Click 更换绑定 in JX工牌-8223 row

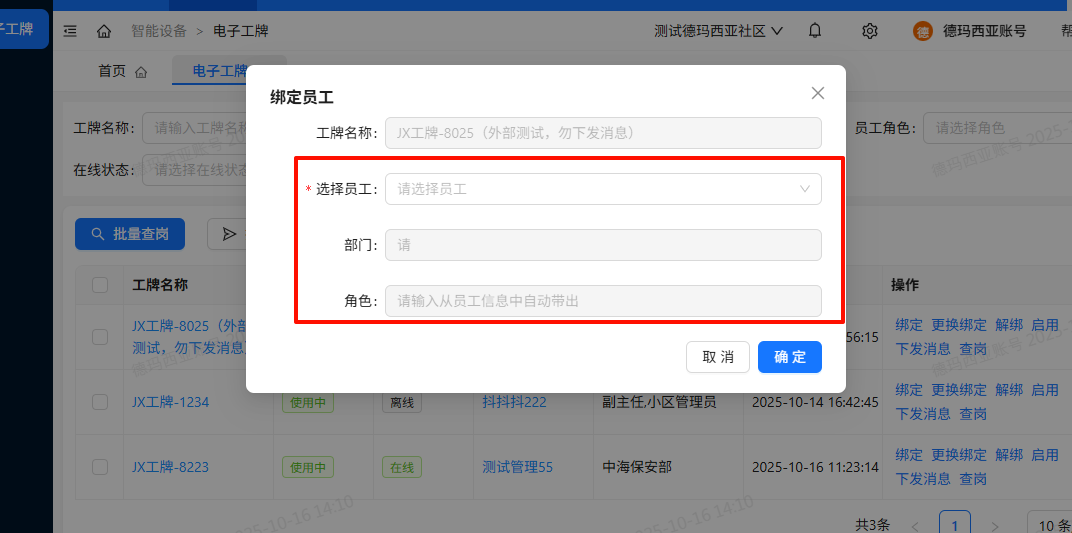tap(959, 454)
